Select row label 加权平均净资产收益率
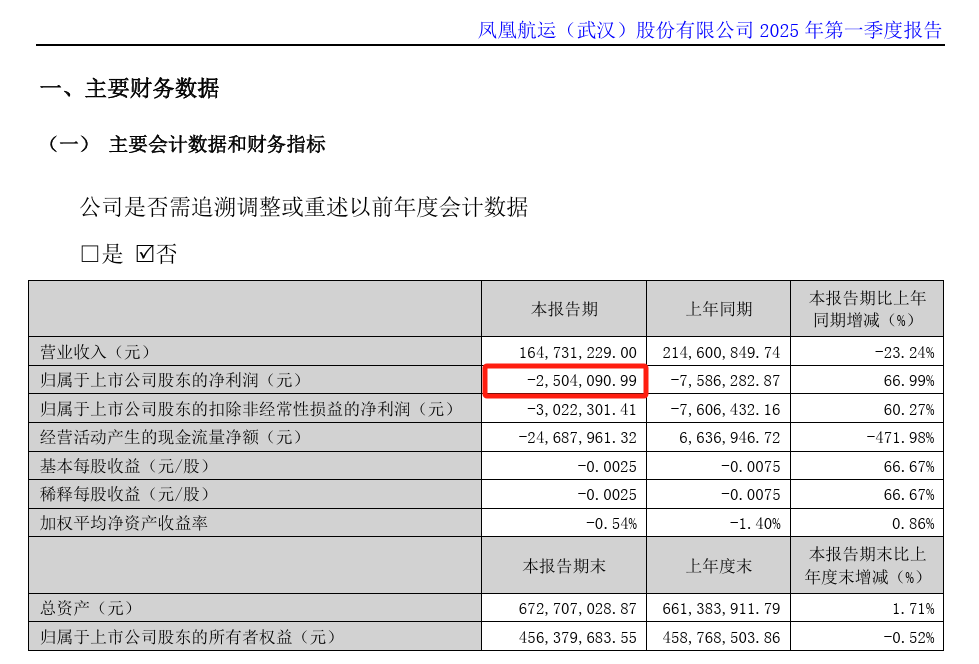This screenshot has height=664, width=979. pos(124,523)
